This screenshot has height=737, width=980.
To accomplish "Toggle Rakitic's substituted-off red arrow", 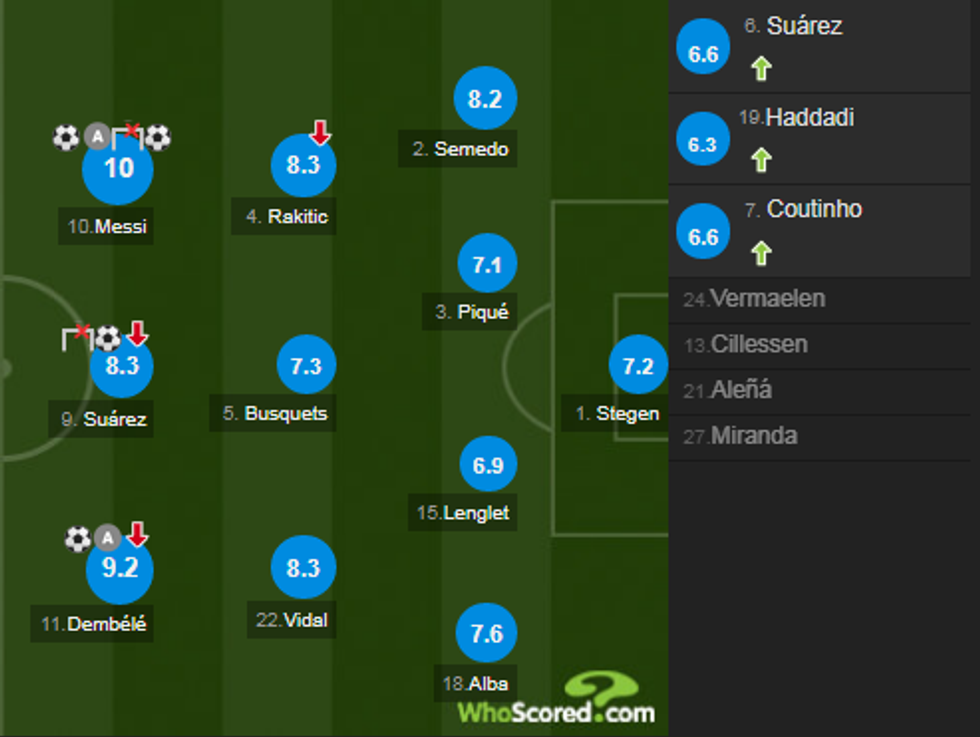I will coord(318,131).
